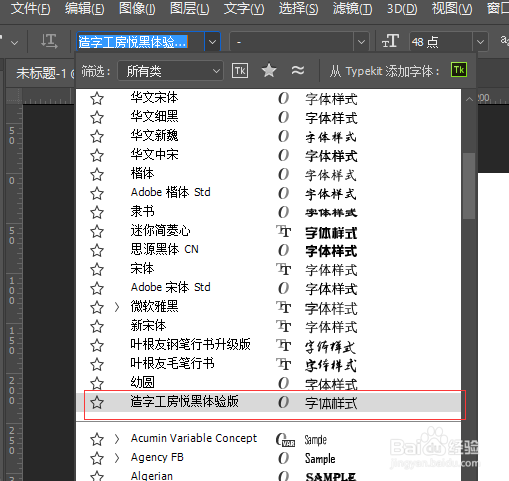The height and width of the screenshot is (481, 509).
Task: Click 48 点 font size field
Action: pos(441,42)
